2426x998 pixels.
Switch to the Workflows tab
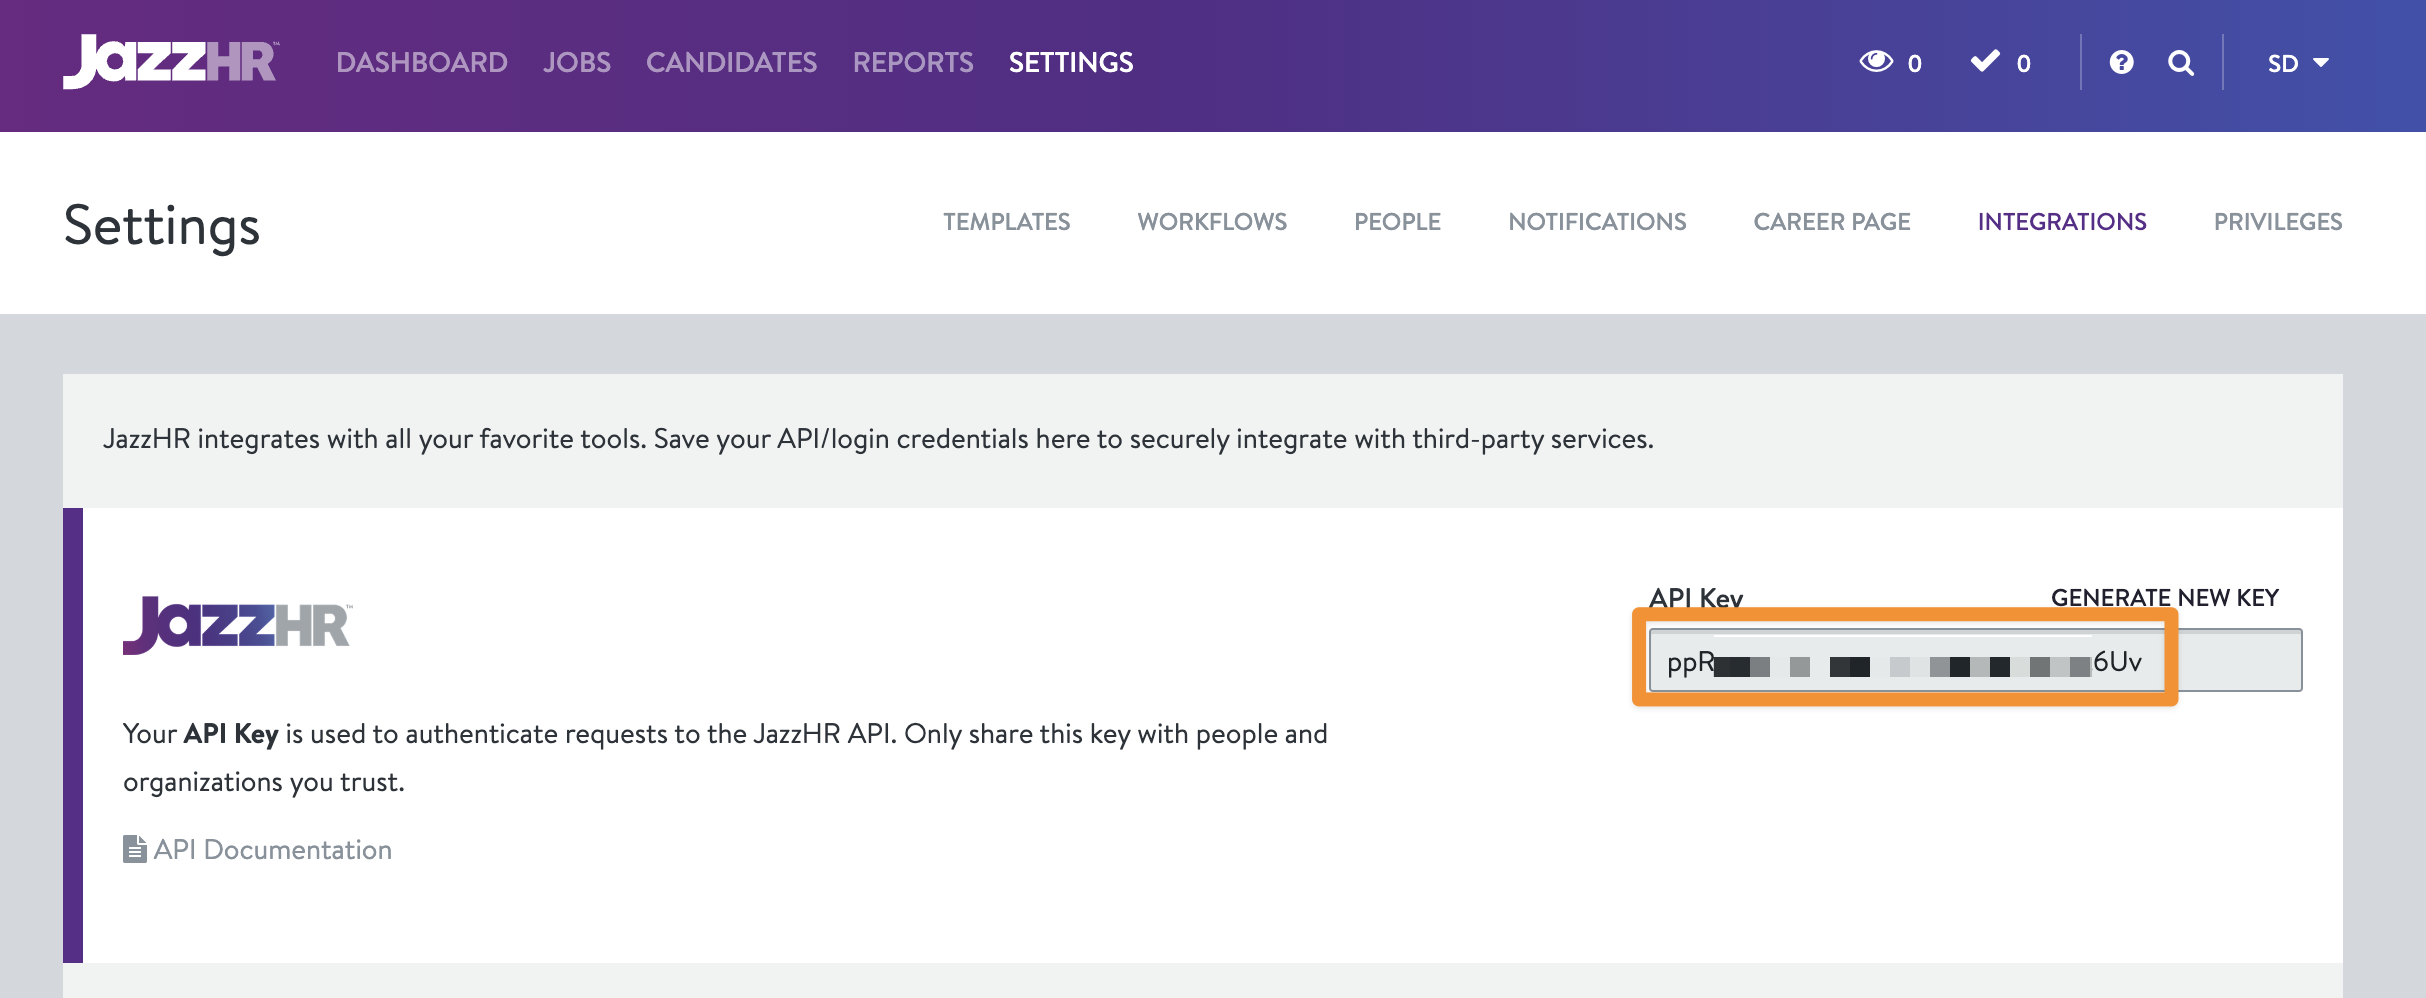pyautogui.click(x=1212, y=221)
